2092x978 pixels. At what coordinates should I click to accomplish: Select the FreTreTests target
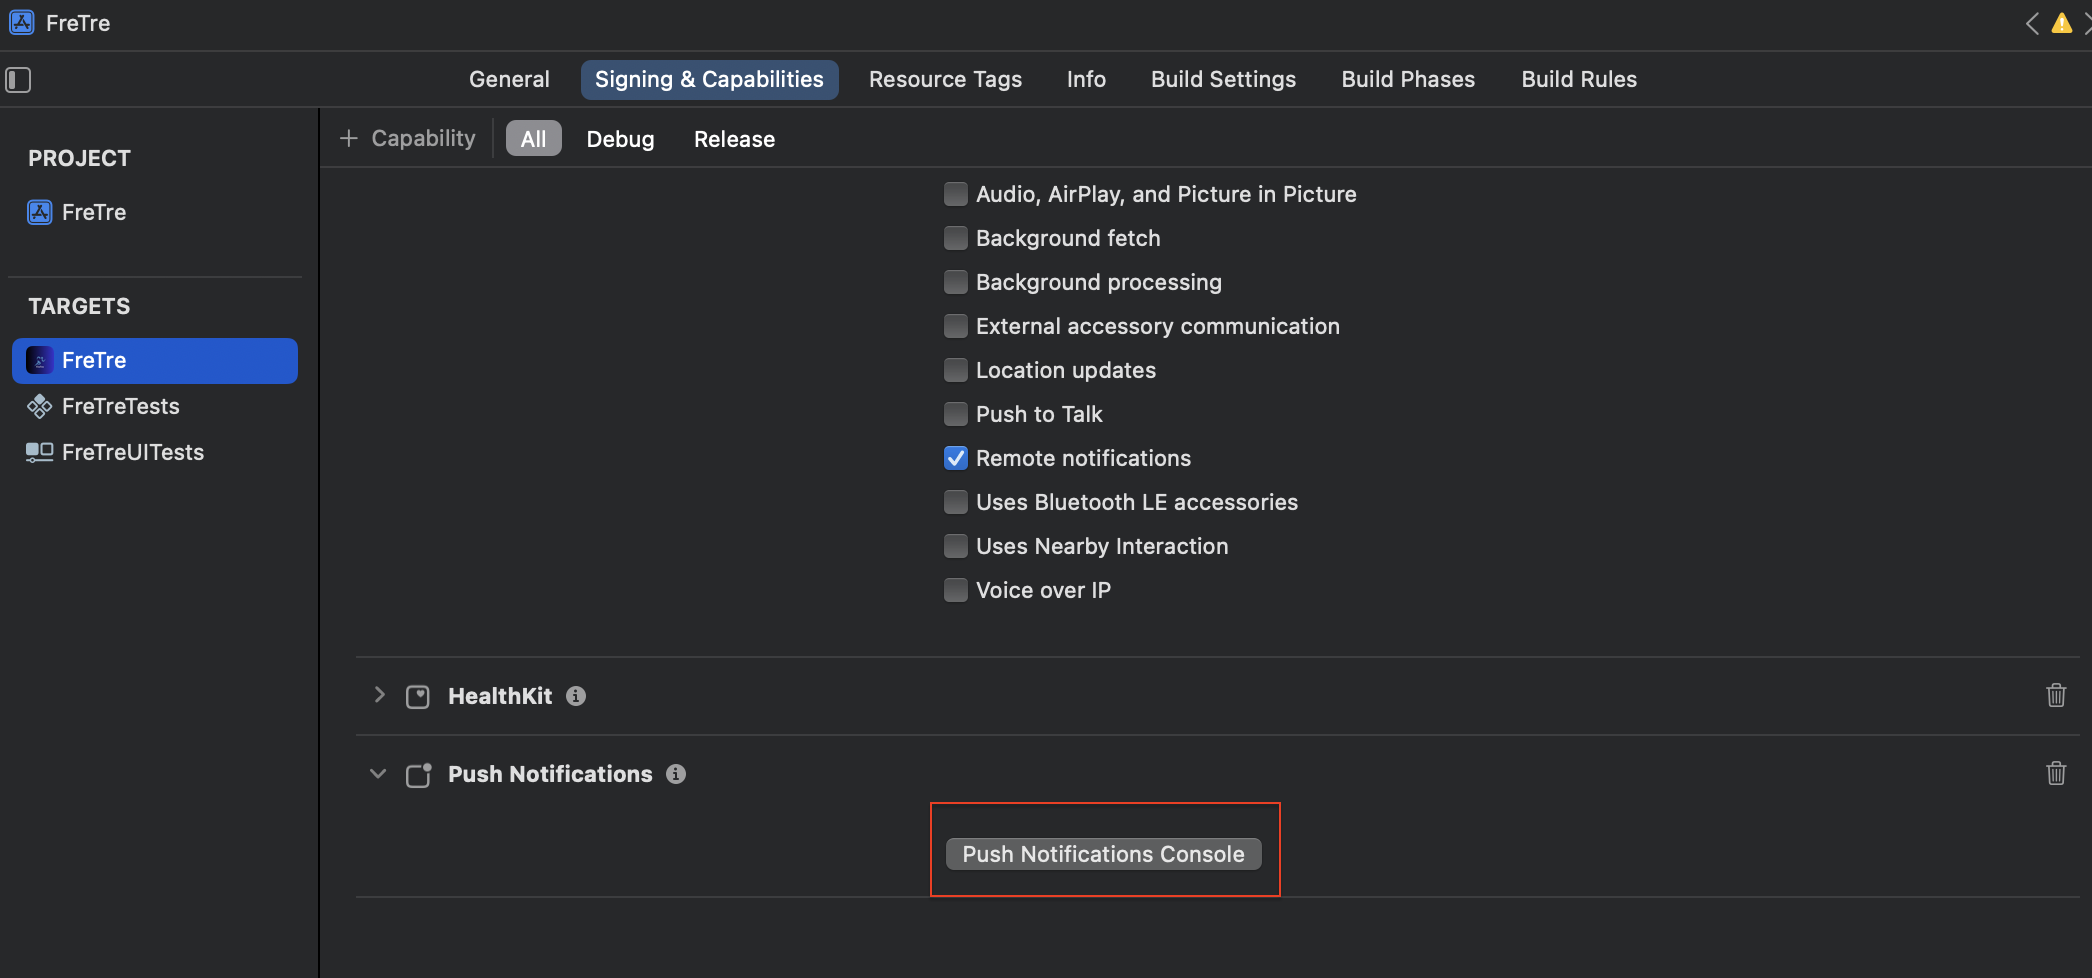pyautogui.click(x=120, y=406)
